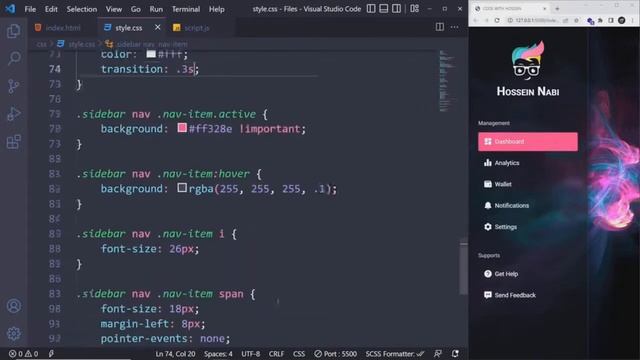Click the split editor right icon
The width and height of the screenshot is (640, 360).
coord(440,27)
